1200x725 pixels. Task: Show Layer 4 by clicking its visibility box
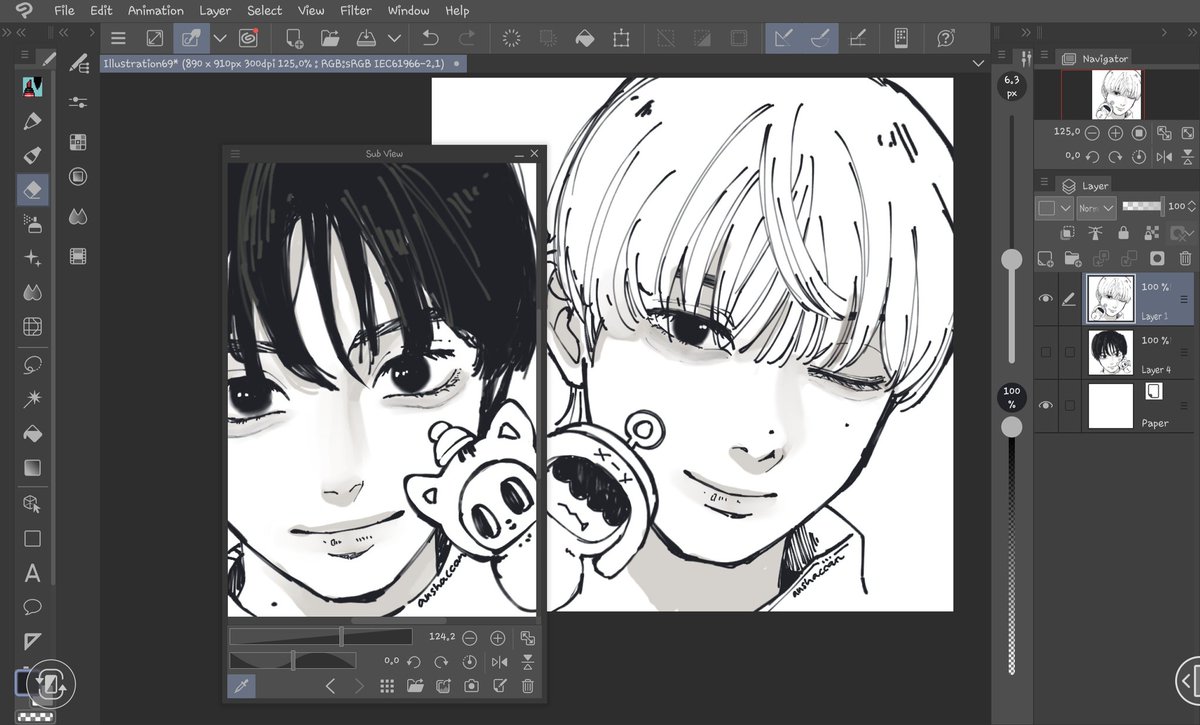pyautogui.click(x=1046, y=351)
